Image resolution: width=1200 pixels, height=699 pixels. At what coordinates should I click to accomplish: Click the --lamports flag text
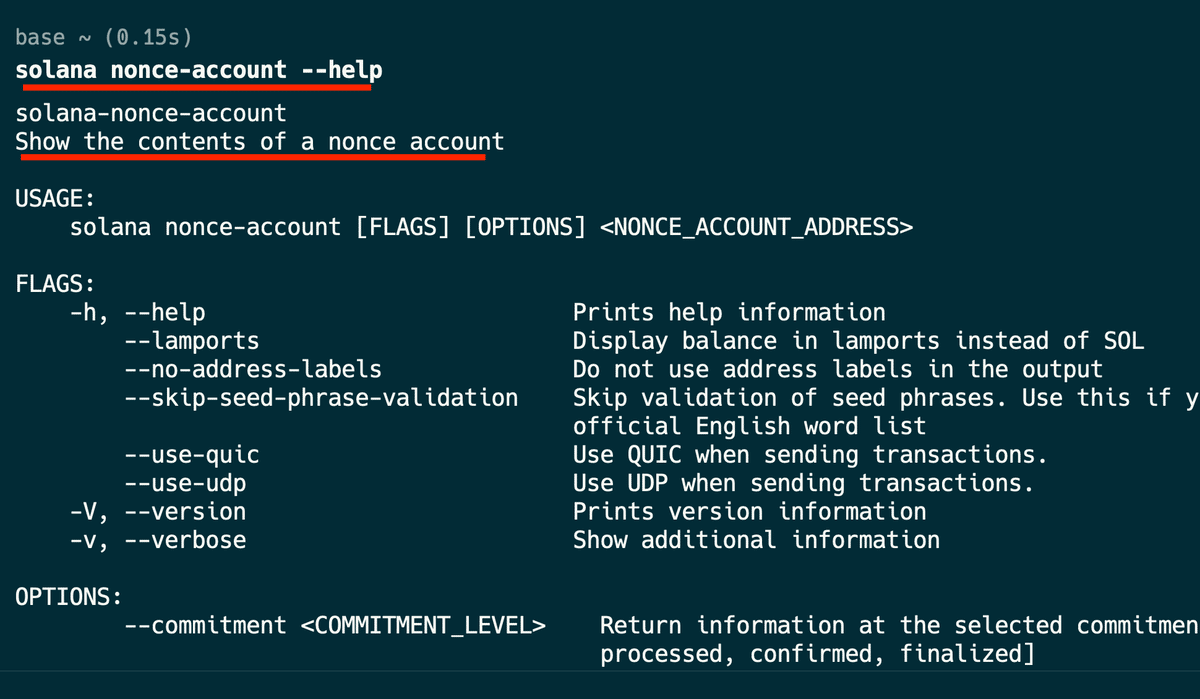(192, 341)
